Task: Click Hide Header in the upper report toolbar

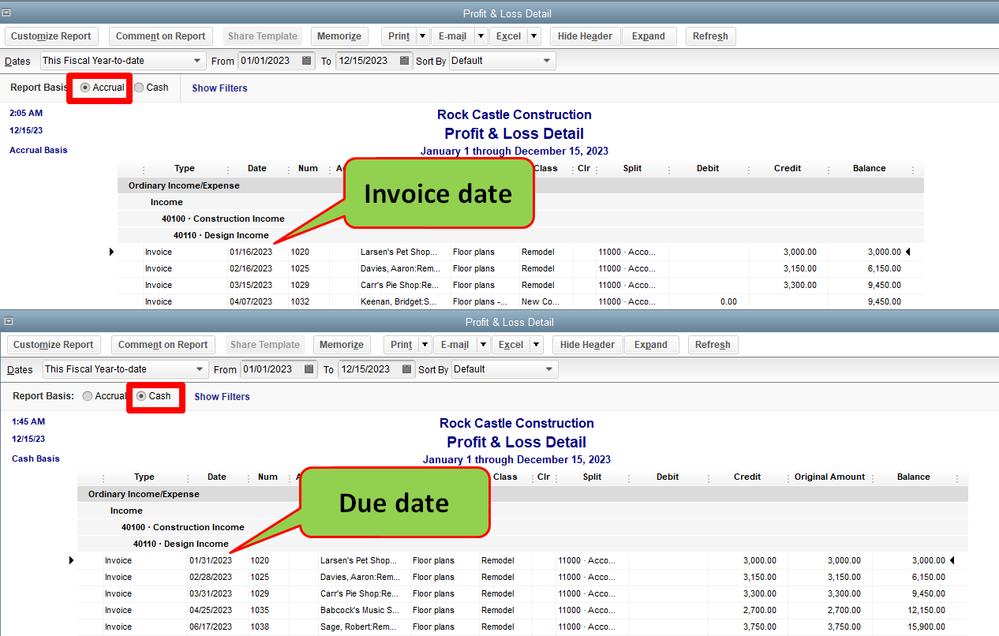Action: pos(584,36)
